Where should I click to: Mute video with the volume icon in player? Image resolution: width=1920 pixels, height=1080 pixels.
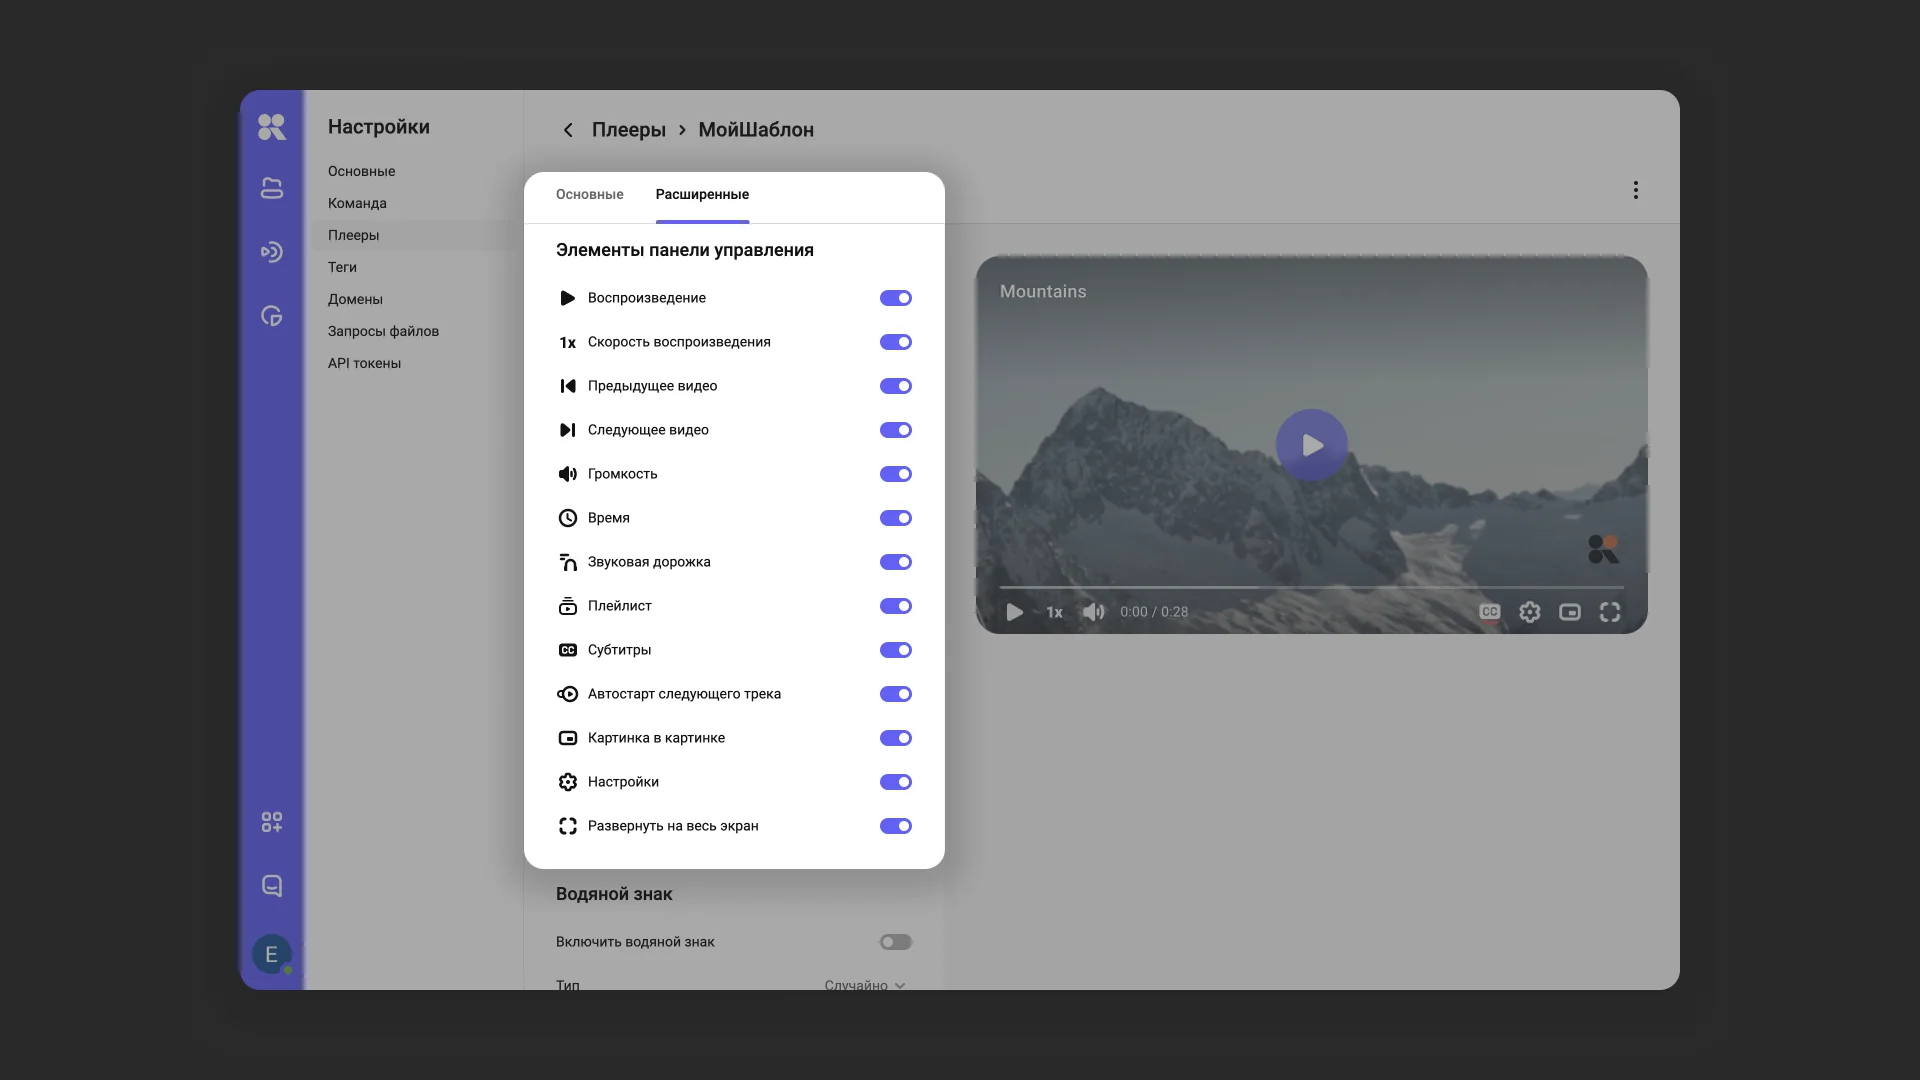(x=1093, y=612)
